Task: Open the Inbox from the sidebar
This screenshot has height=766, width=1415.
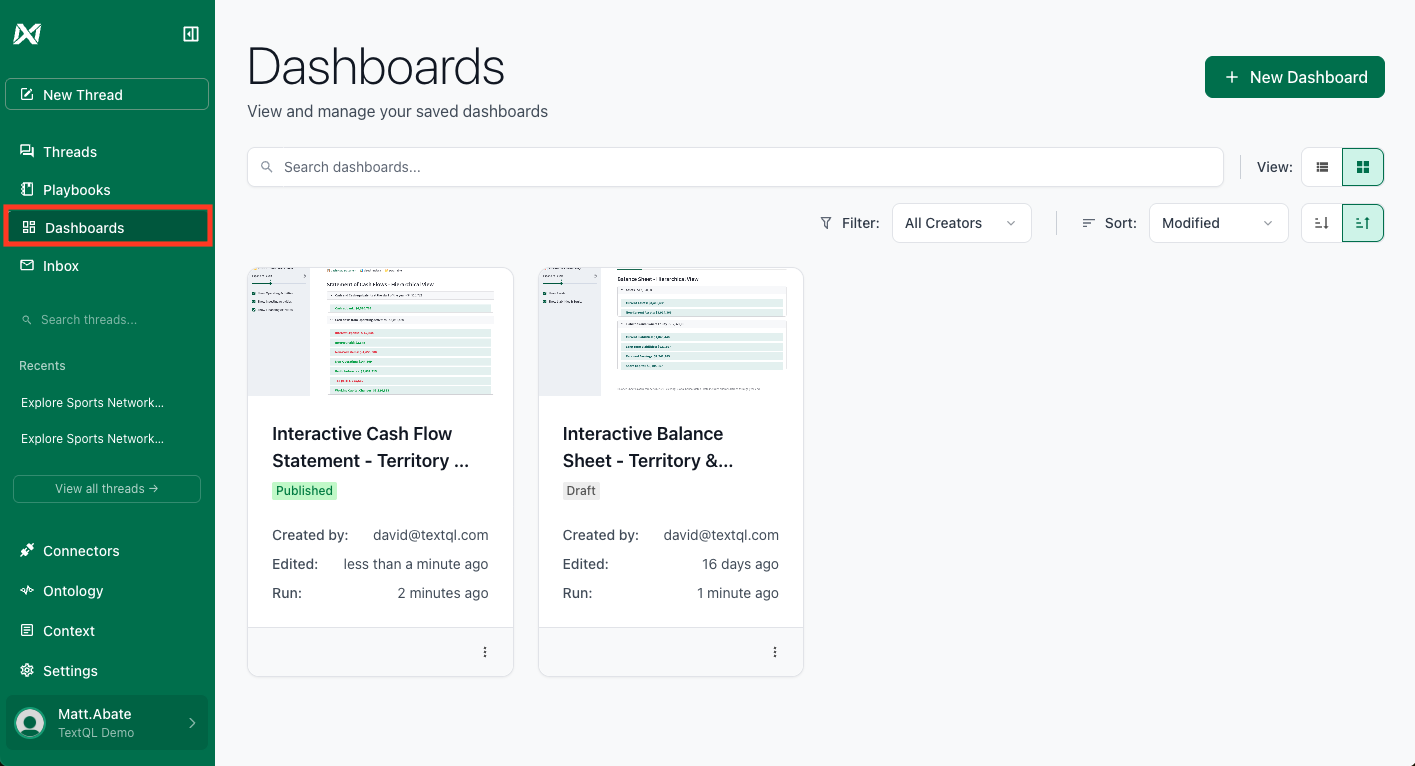Action: point(60,265)
